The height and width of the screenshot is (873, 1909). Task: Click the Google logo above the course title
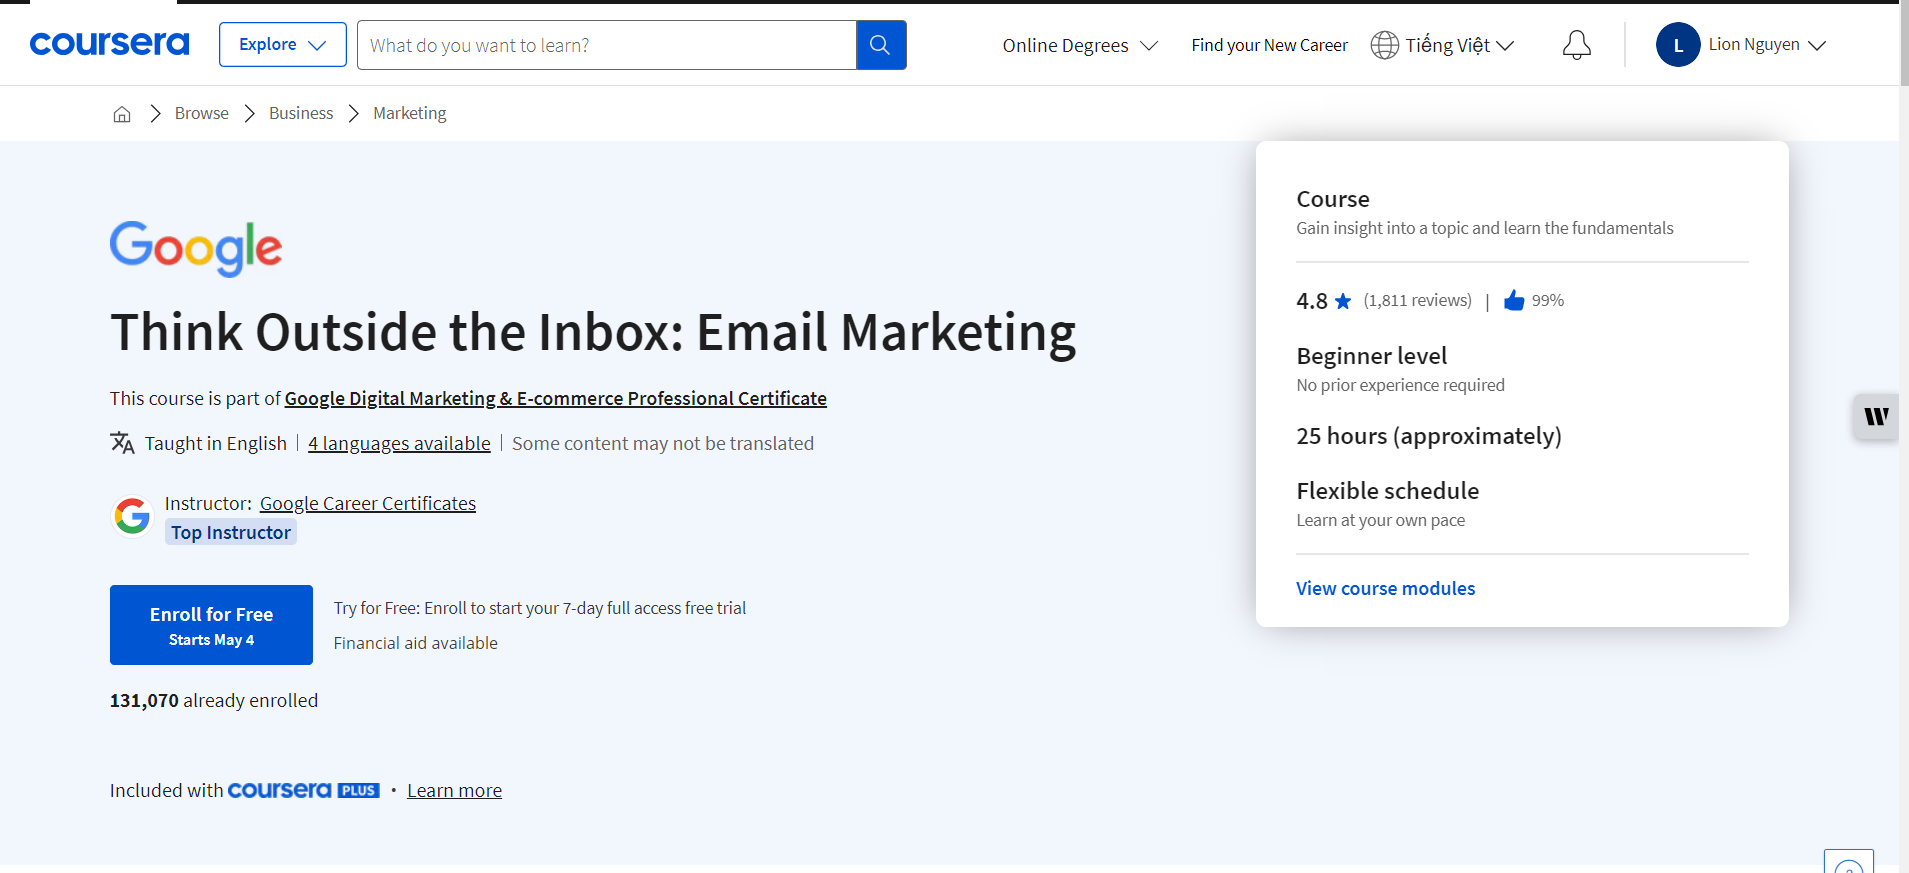pyautogui.click(x=196, y=248)
